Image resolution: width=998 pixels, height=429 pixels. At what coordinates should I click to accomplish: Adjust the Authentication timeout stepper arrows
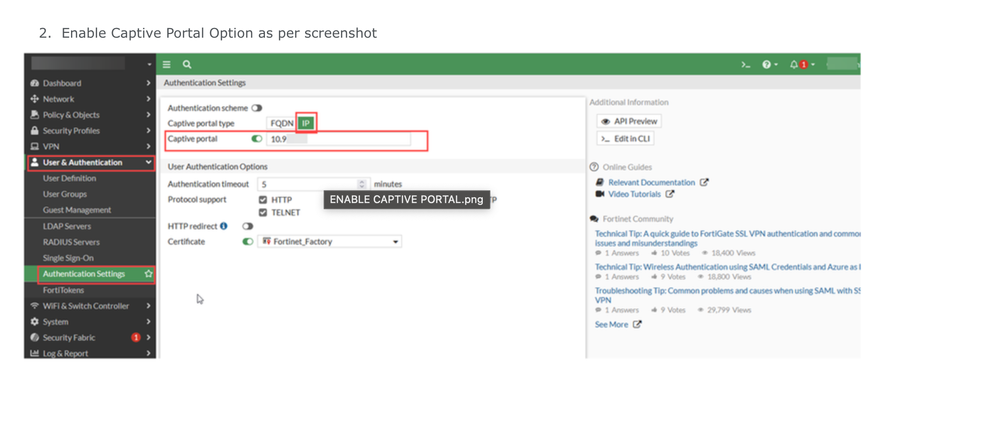pos(362,184)
